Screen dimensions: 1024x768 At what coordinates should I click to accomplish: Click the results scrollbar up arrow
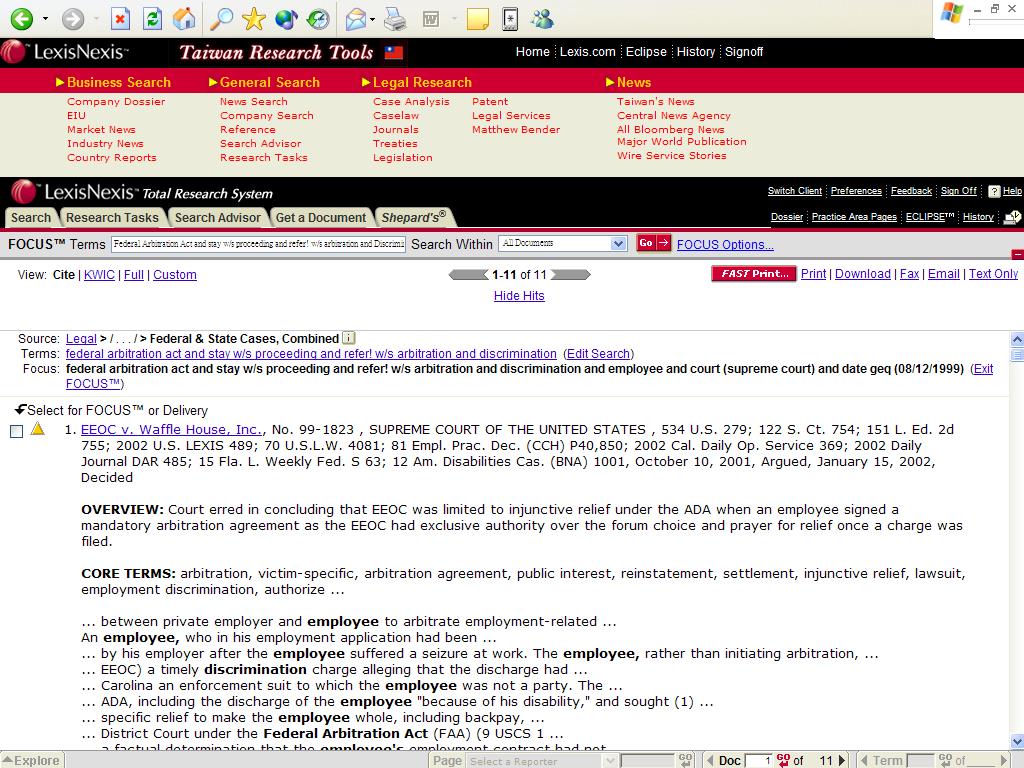[1017, 339]
